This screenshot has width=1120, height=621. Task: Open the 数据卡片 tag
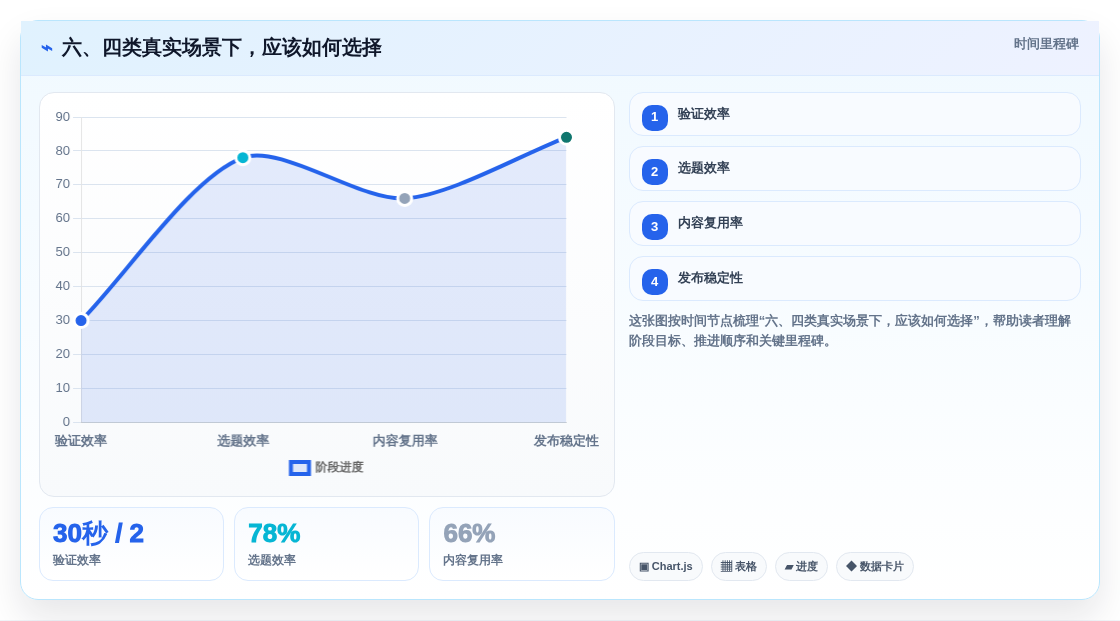tap(874, 567)
